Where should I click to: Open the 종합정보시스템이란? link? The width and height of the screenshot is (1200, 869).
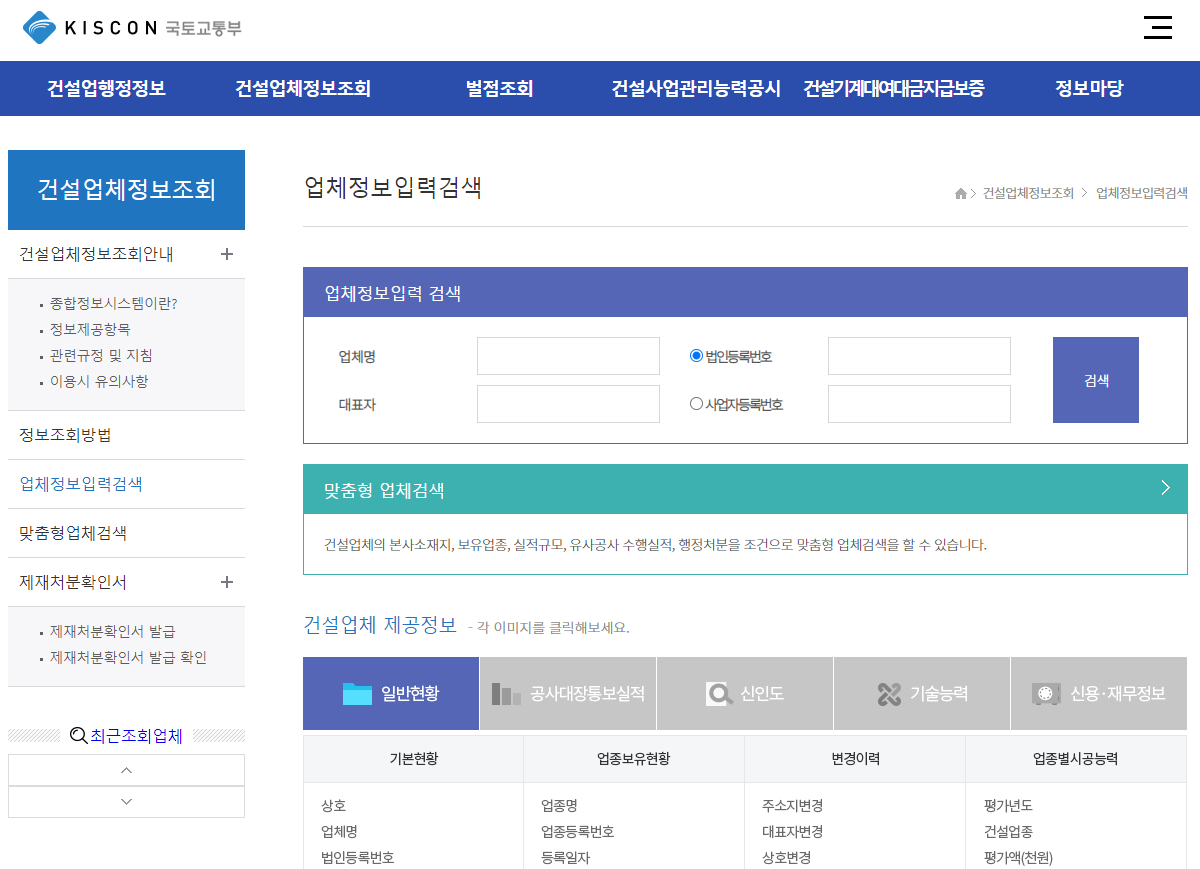coord(114,303)
